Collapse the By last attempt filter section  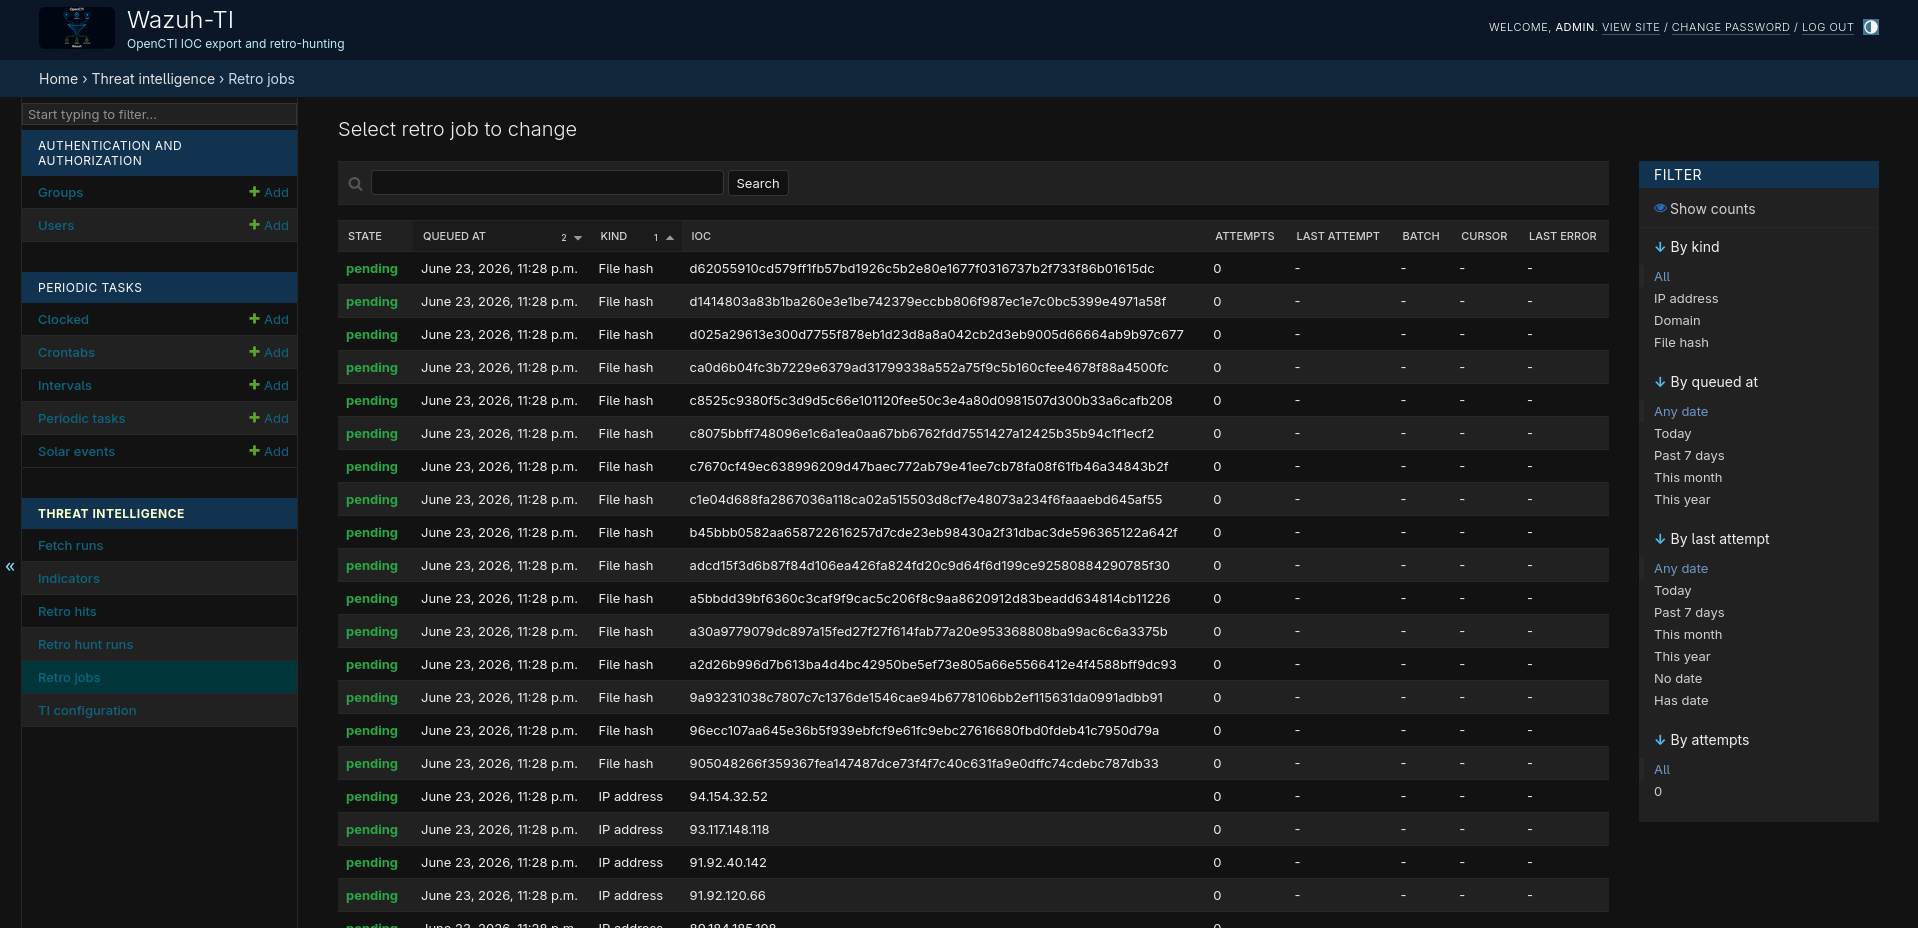(x=1712, y=539)
